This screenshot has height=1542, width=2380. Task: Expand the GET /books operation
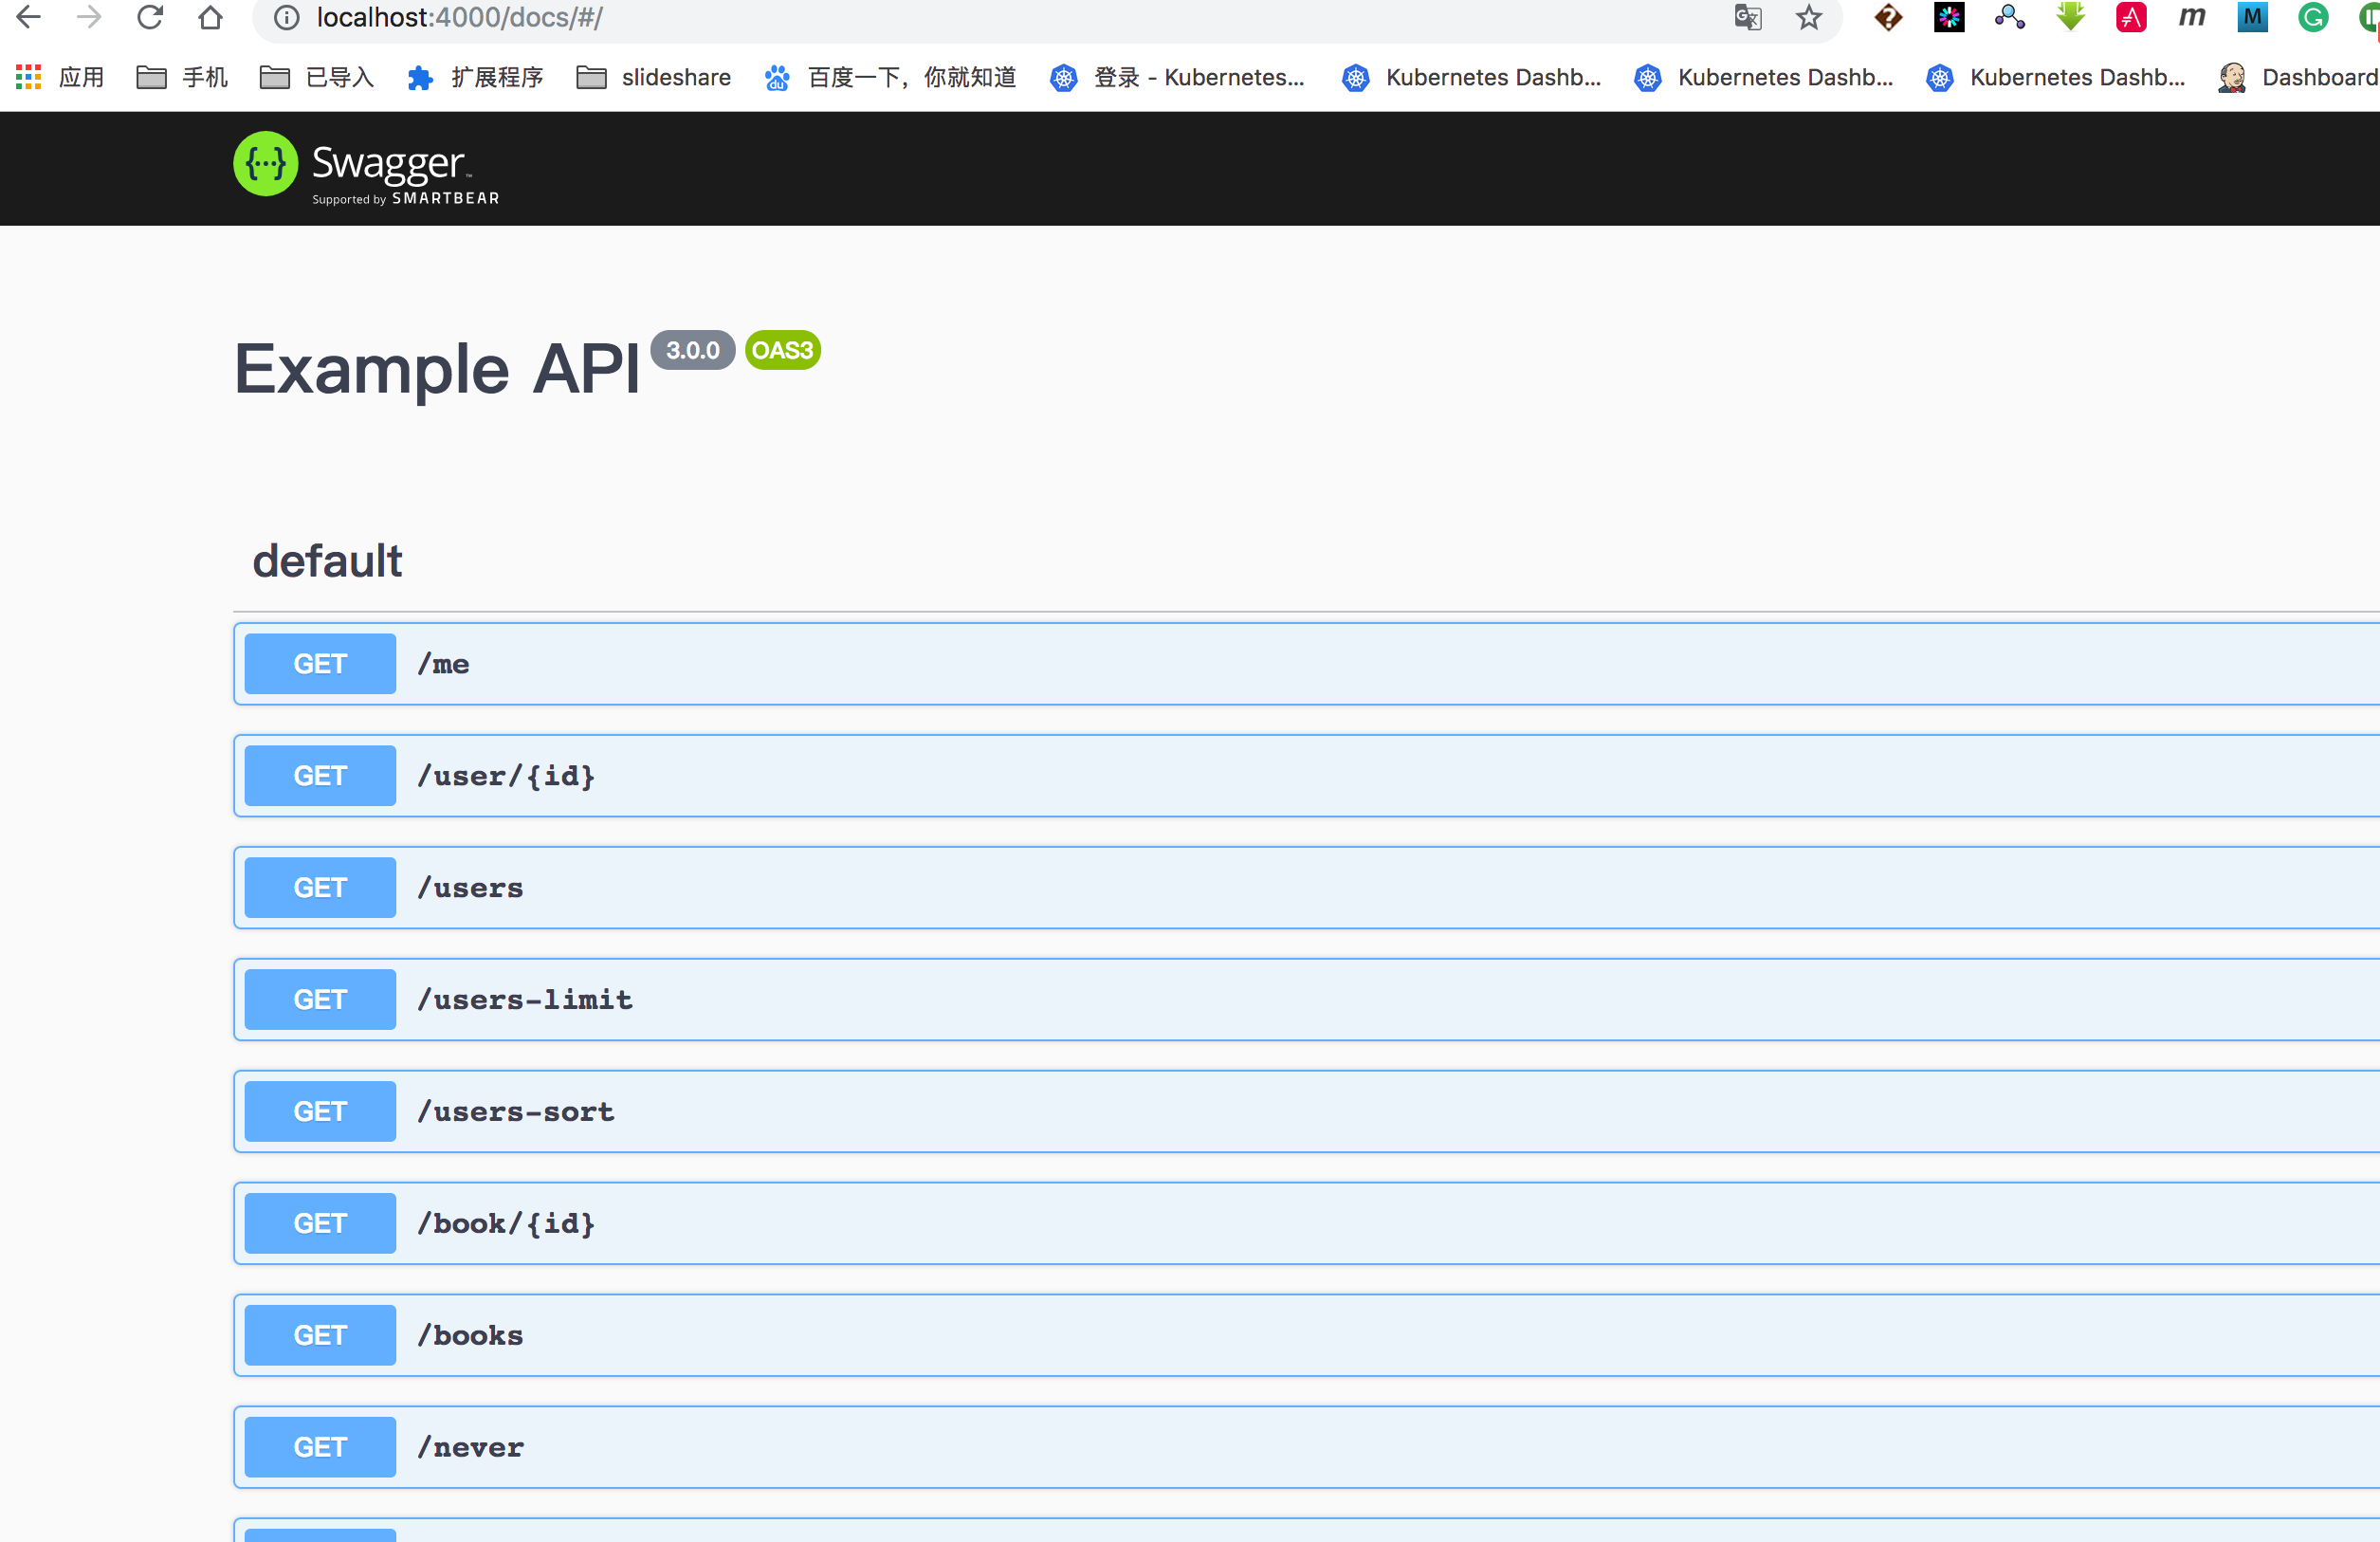pos(1306,1336)
